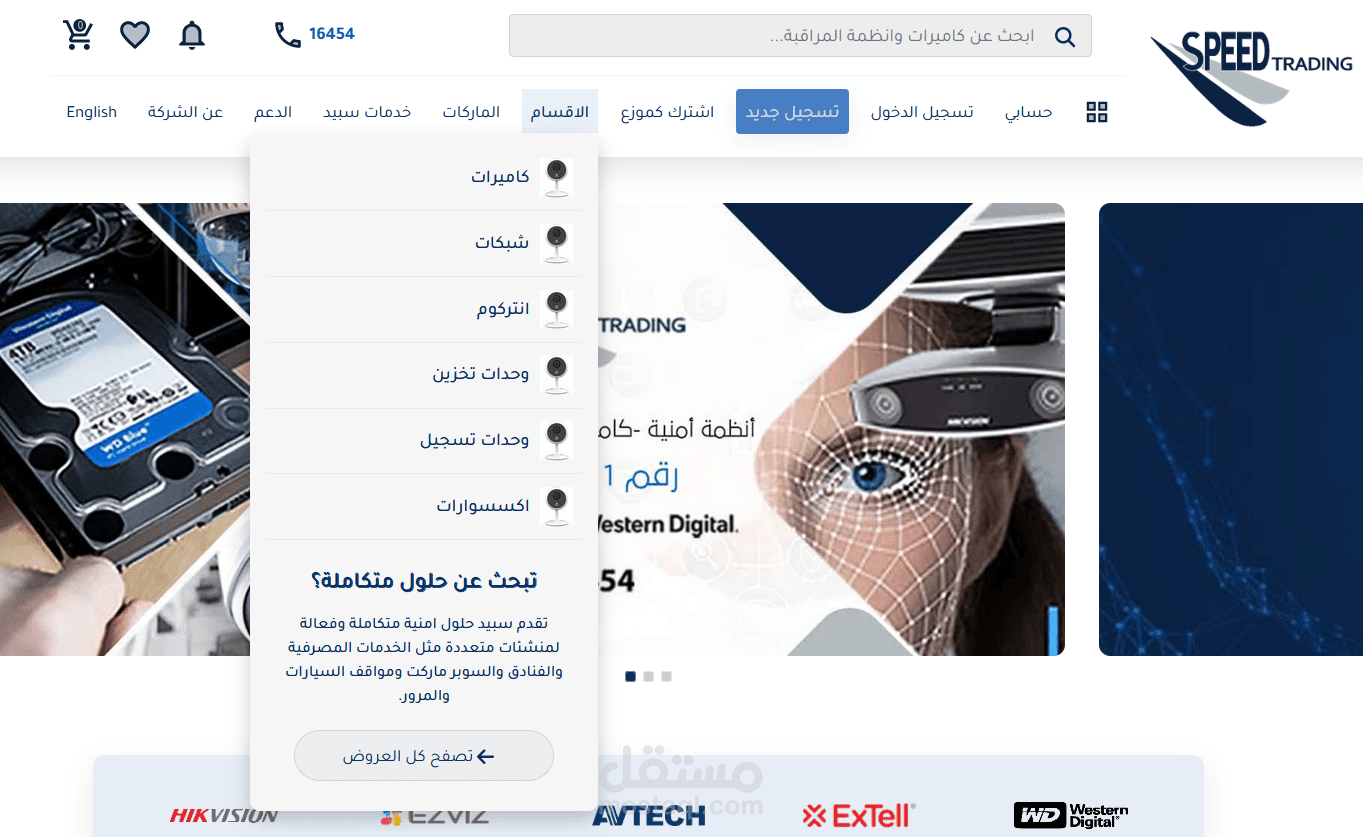The width and height of the screenshot is (1363, 837).
Task: Expand the خدمات سبيد menu
Action: (367, 111)
